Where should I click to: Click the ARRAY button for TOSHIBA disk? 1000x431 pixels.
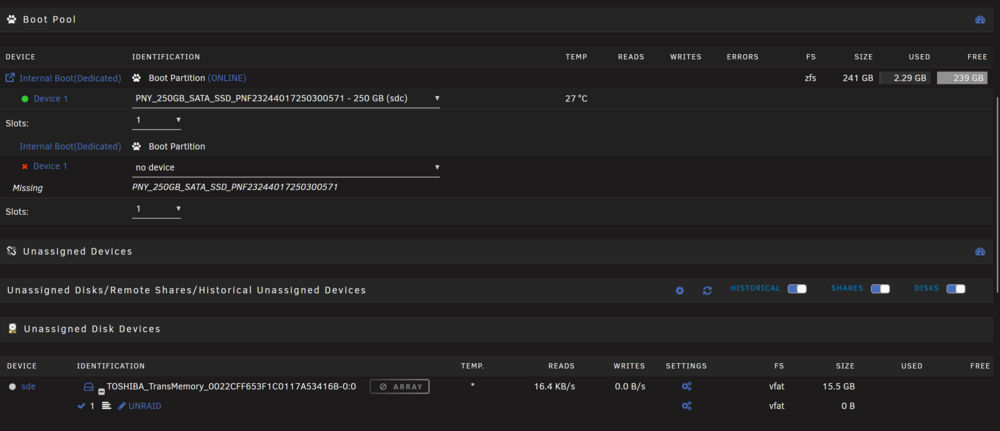tap(400, 386)
